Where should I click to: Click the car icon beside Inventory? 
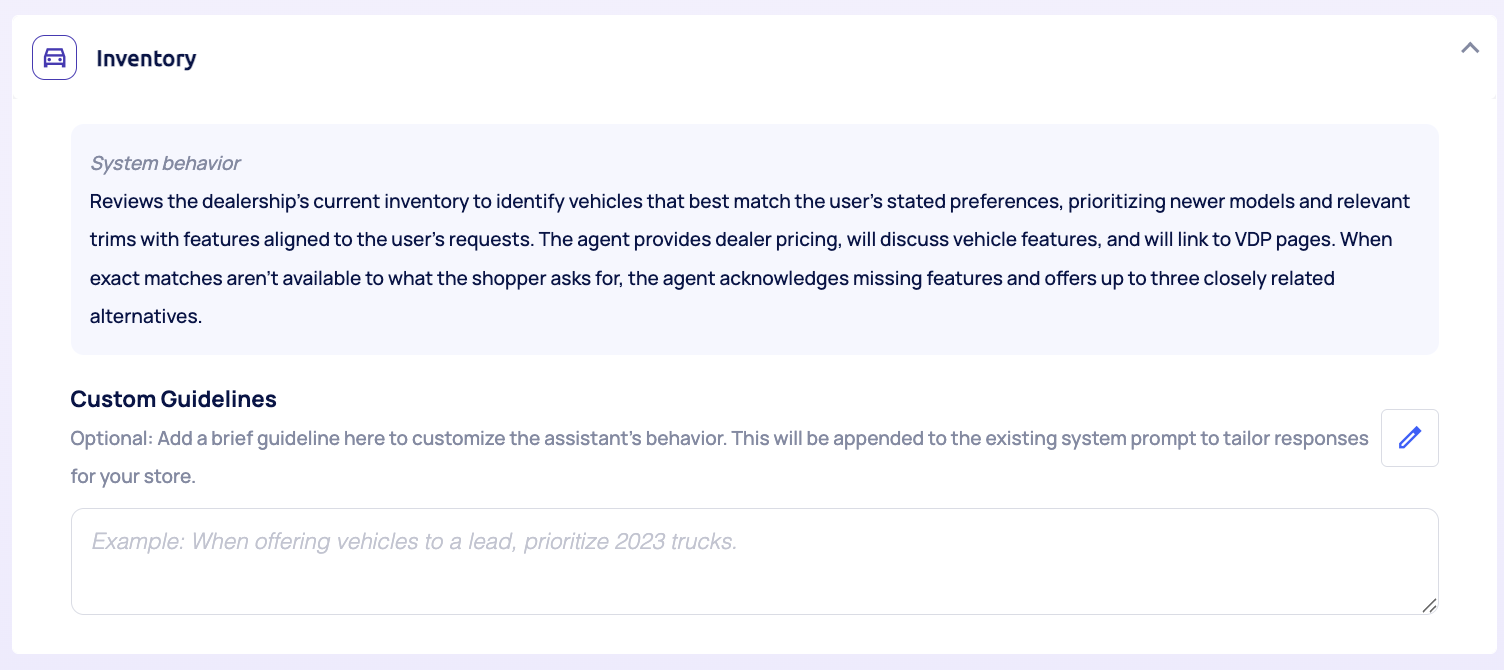[55, 58]
